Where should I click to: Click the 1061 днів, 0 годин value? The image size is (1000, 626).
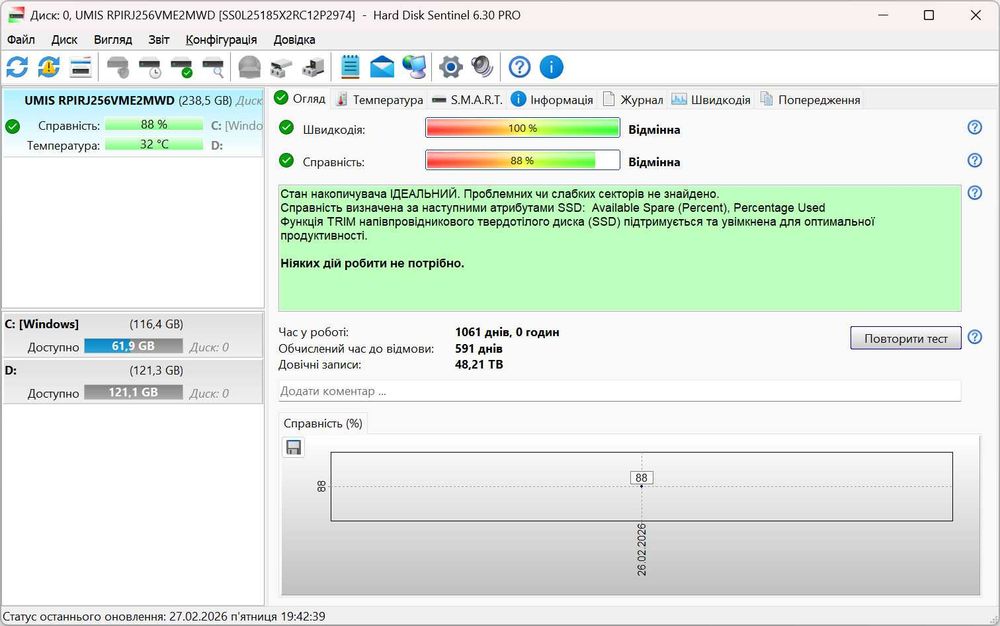pyautogui.click(x=507, y=332)
